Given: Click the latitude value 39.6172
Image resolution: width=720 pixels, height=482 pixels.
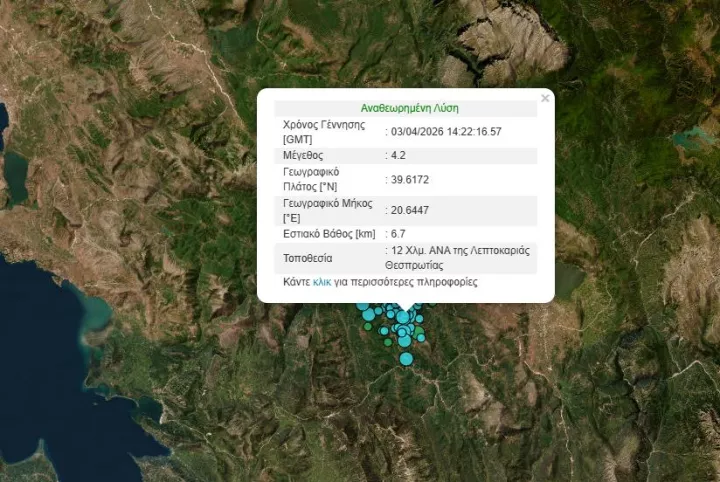Looking at the screenshot, I should point(410,180).
